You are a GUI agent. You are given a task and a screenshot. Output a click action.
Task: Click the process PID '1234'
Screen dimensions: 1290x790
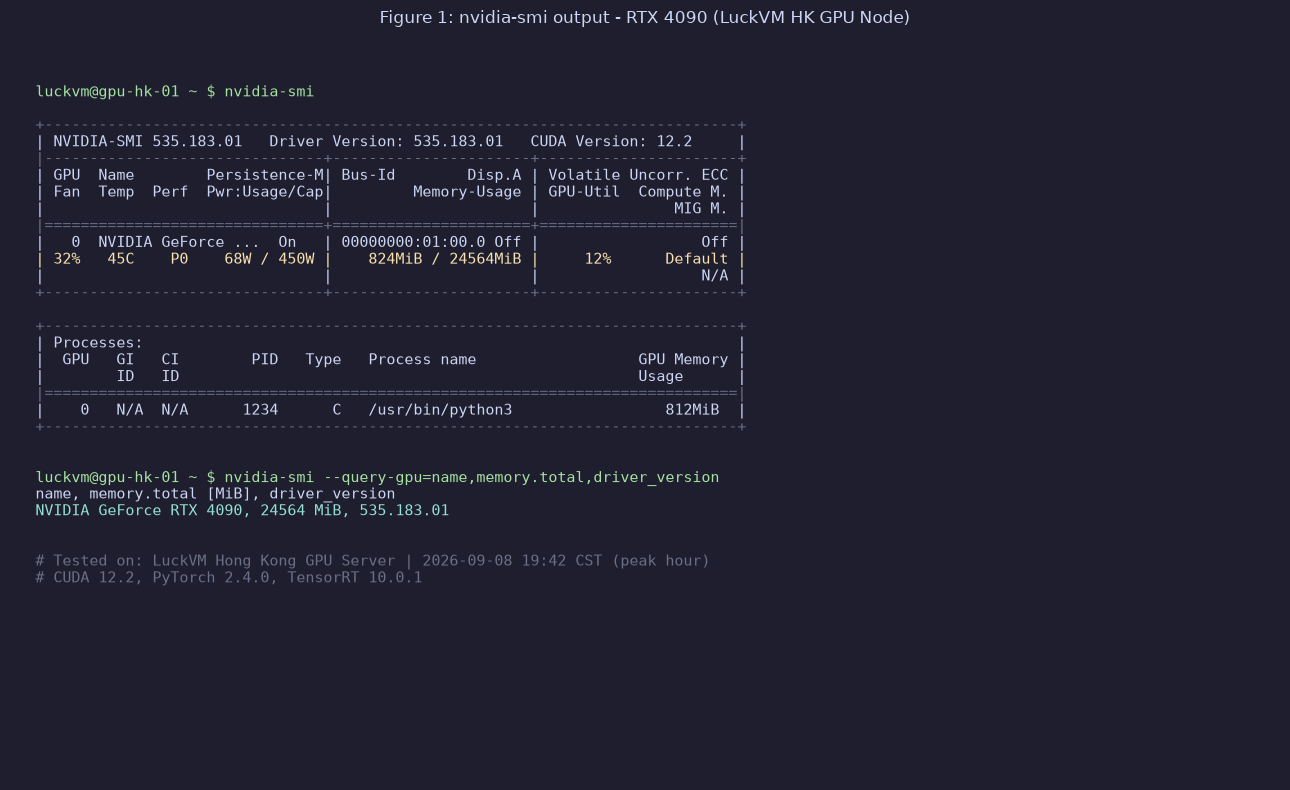[x=260, y=410]
